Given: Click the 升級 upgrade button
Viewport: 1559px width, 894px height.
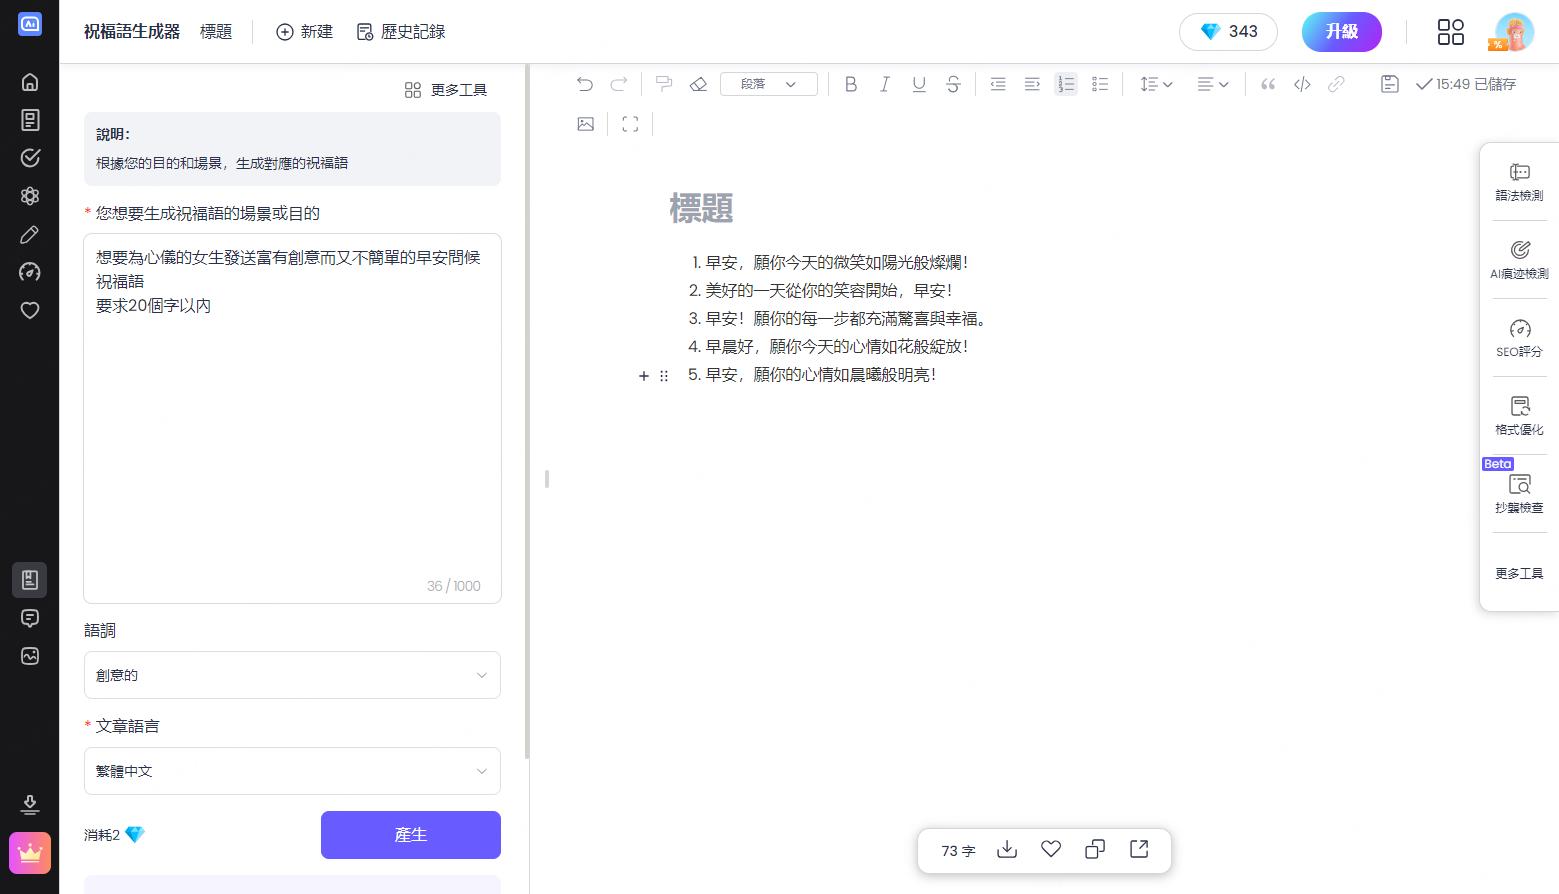Looking at the screenshot, I should 1342,32.
